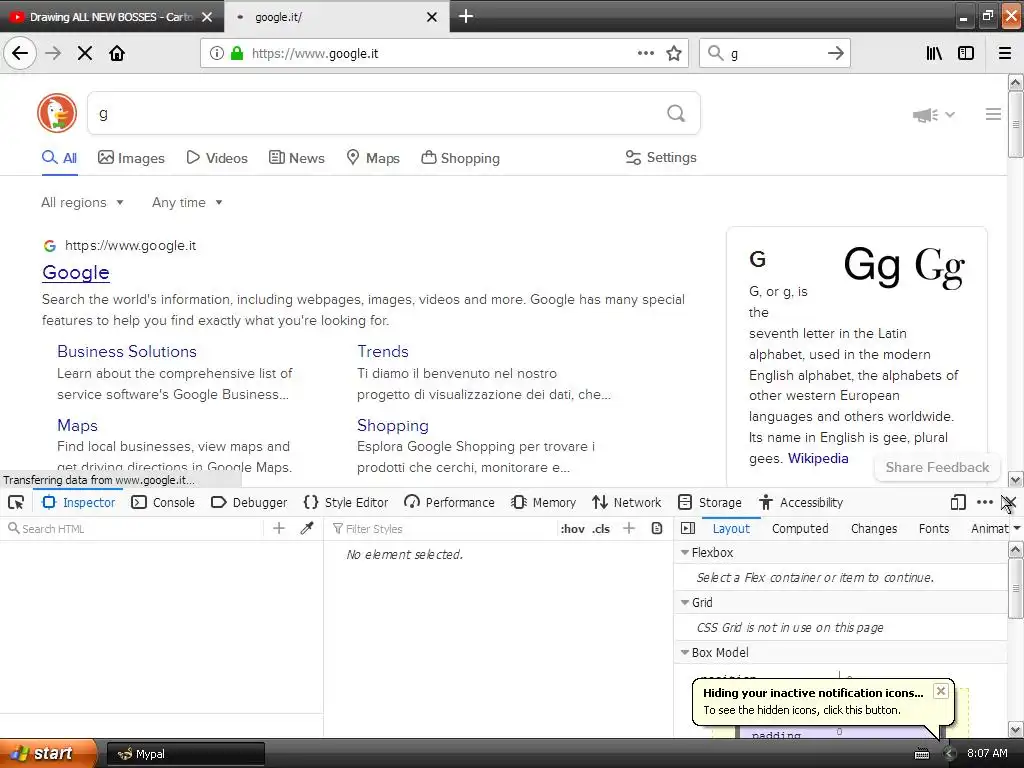Dismiss the notification icons balloon
The height and width of the screenshot is (768, 1024).
(940, 691)
